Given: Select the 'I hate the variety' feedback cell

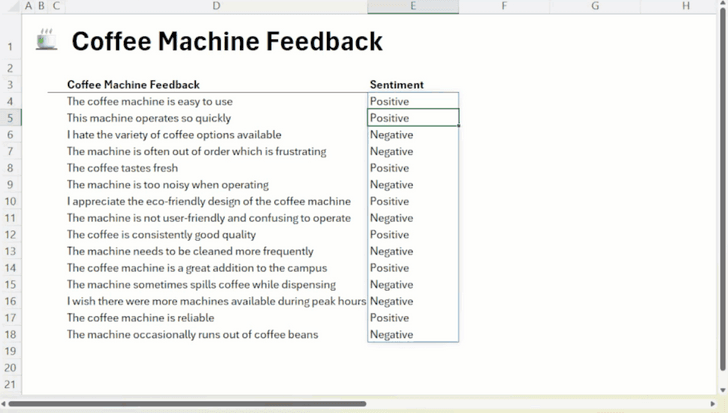Looking at the screenshot, I should point(174,135).
